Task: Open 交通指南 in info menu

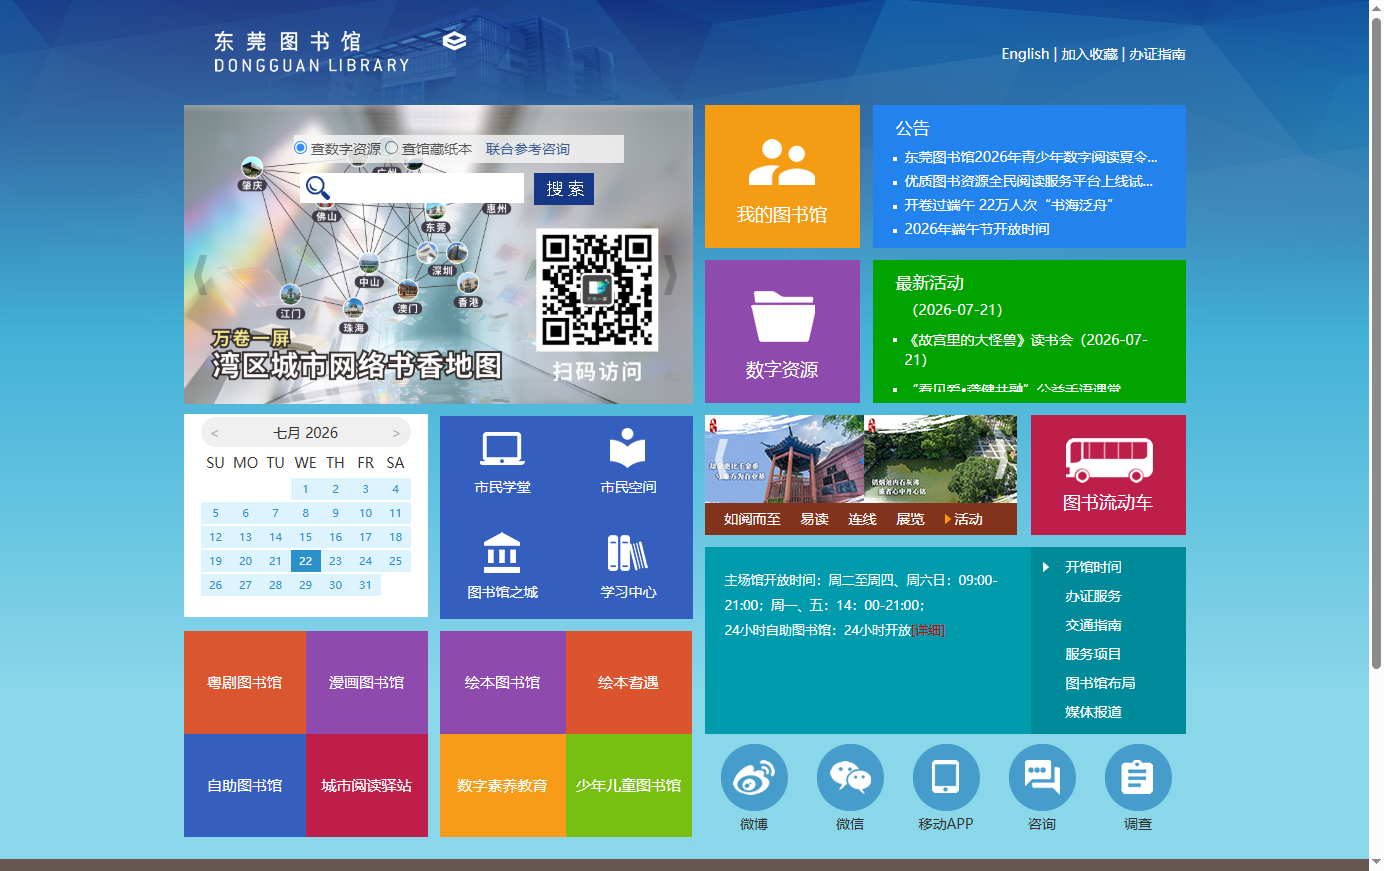Action: point(1093,625)
